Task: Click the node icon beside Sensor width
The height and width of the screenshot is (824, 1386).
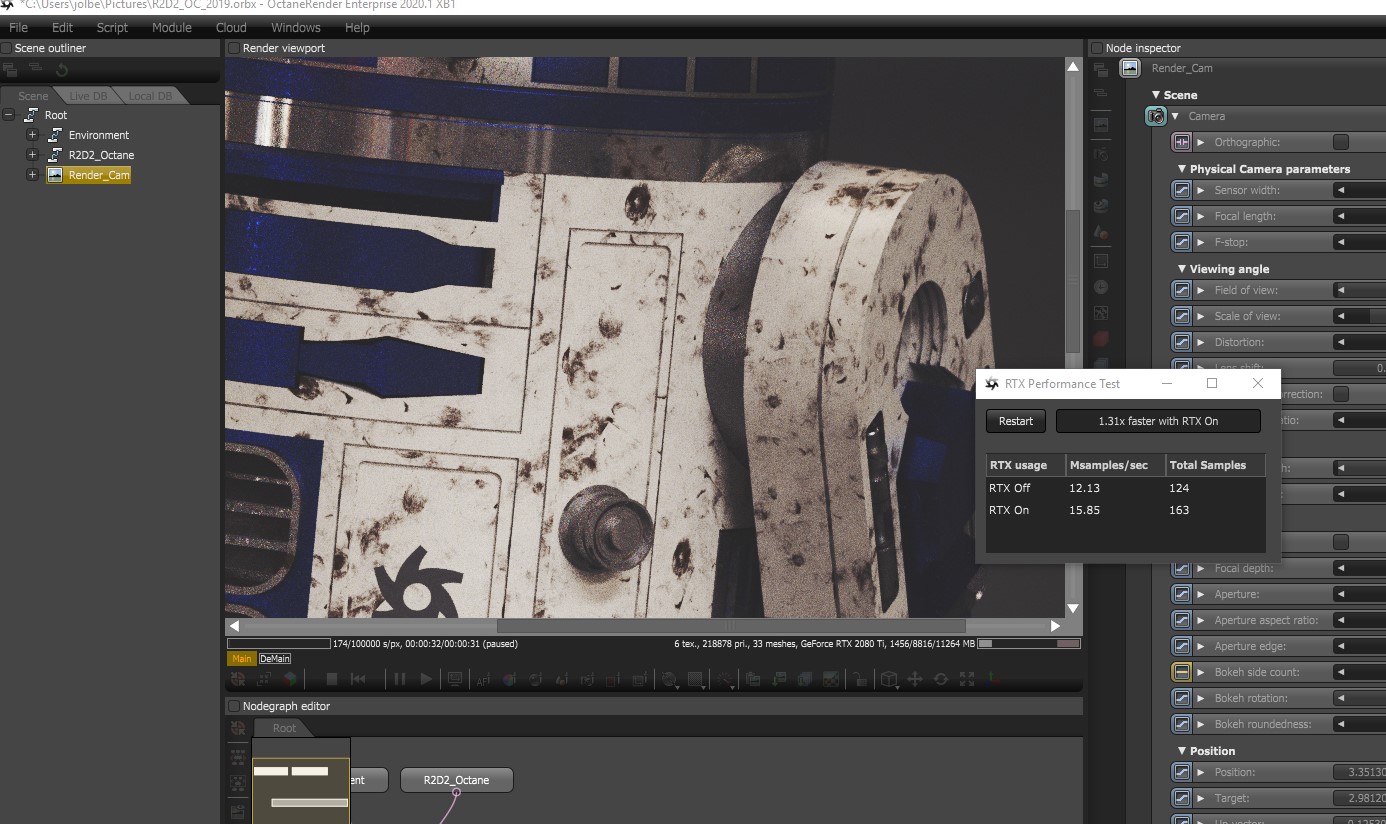Action: (x=1182, y=190)
